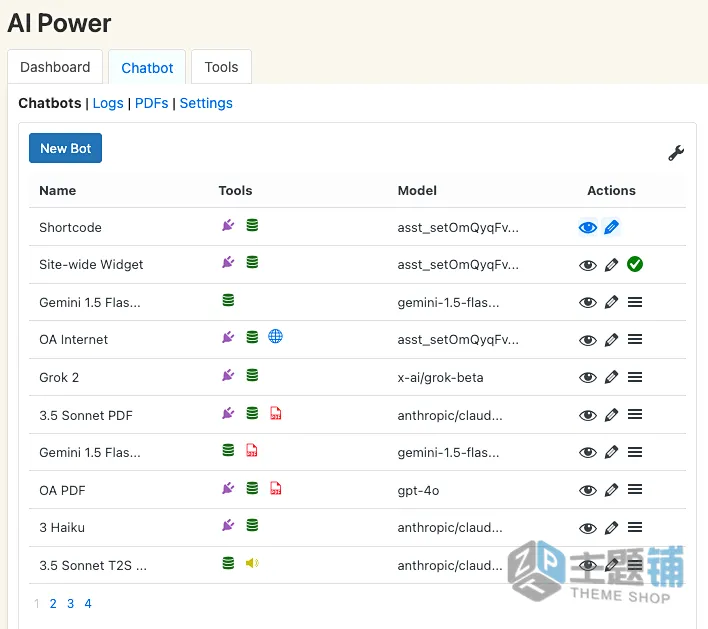
Task: Preview the 3 Haiku bot
Action: coord(587,528)
